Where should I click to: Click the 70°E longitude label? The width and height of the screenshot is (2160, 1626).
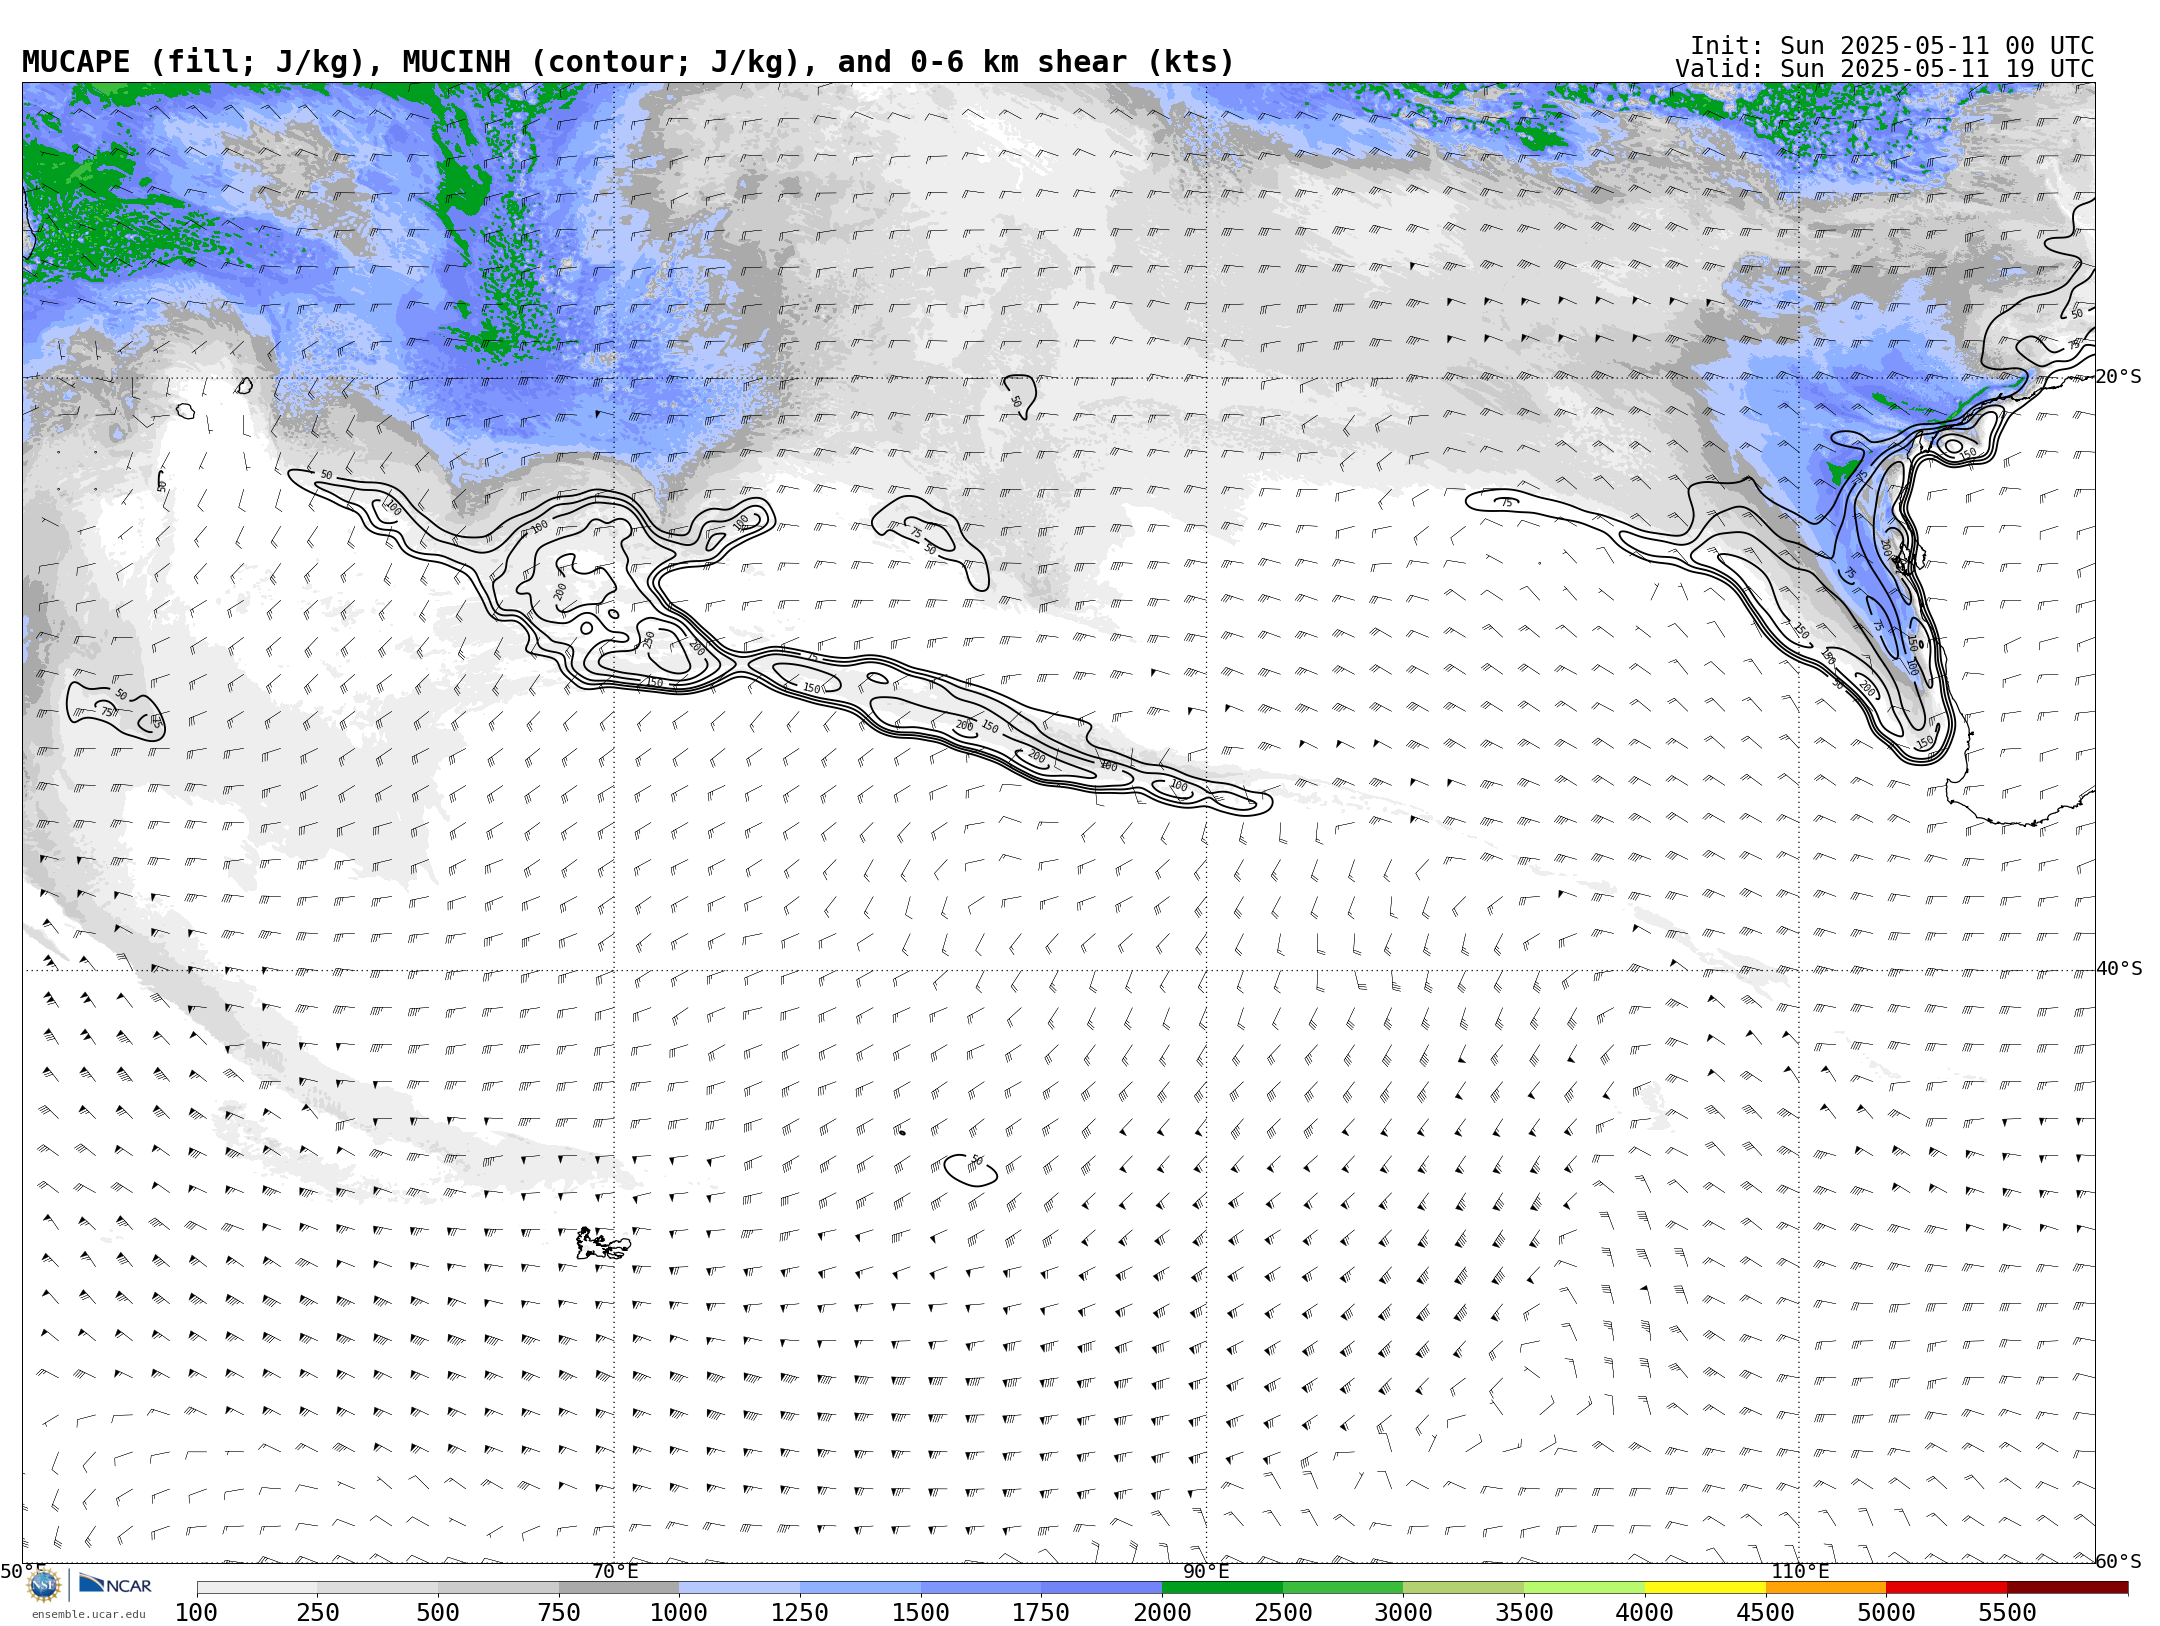[615, 1571]
